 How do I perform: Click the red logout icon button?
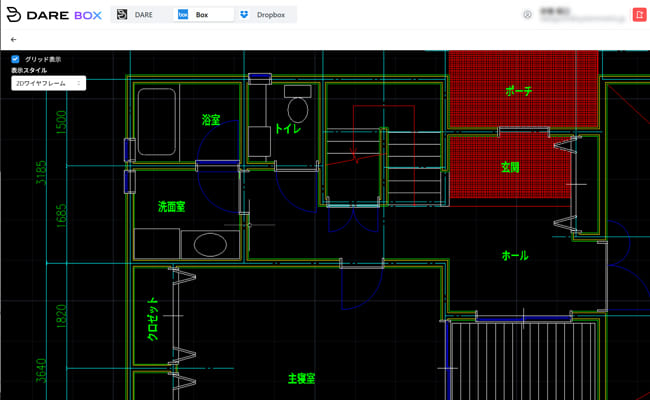[x=639, y=15]
